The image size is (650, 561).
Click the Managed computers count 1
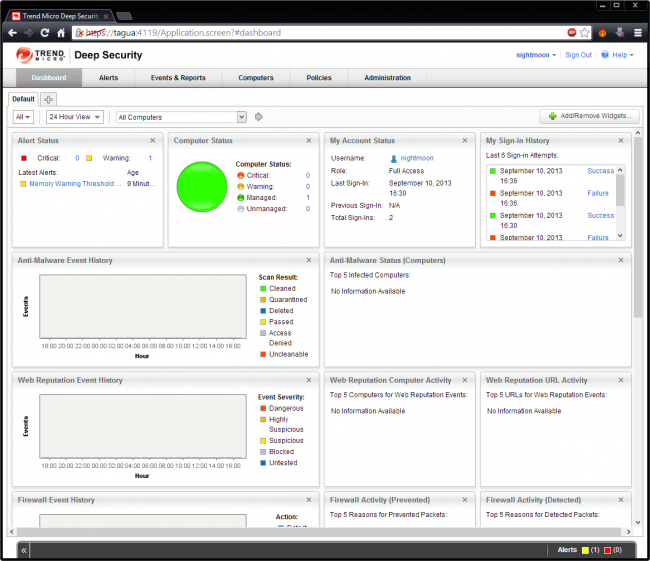[308, 198]
